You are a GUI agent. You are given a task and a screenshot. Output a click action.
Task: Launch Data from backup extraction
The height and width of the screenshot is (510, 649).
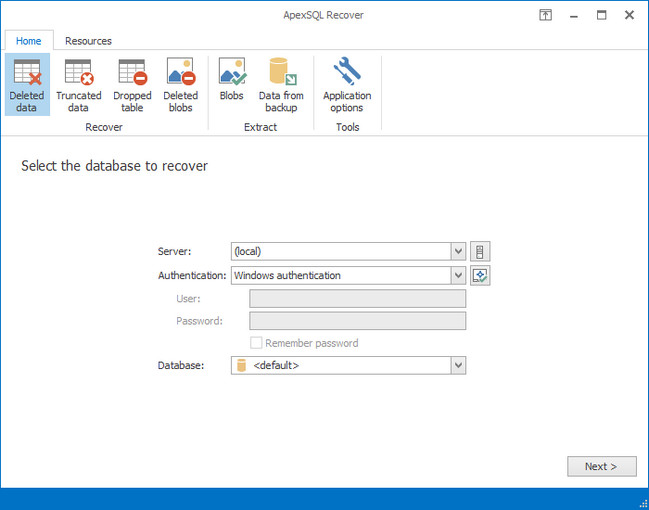click(281, 85)
